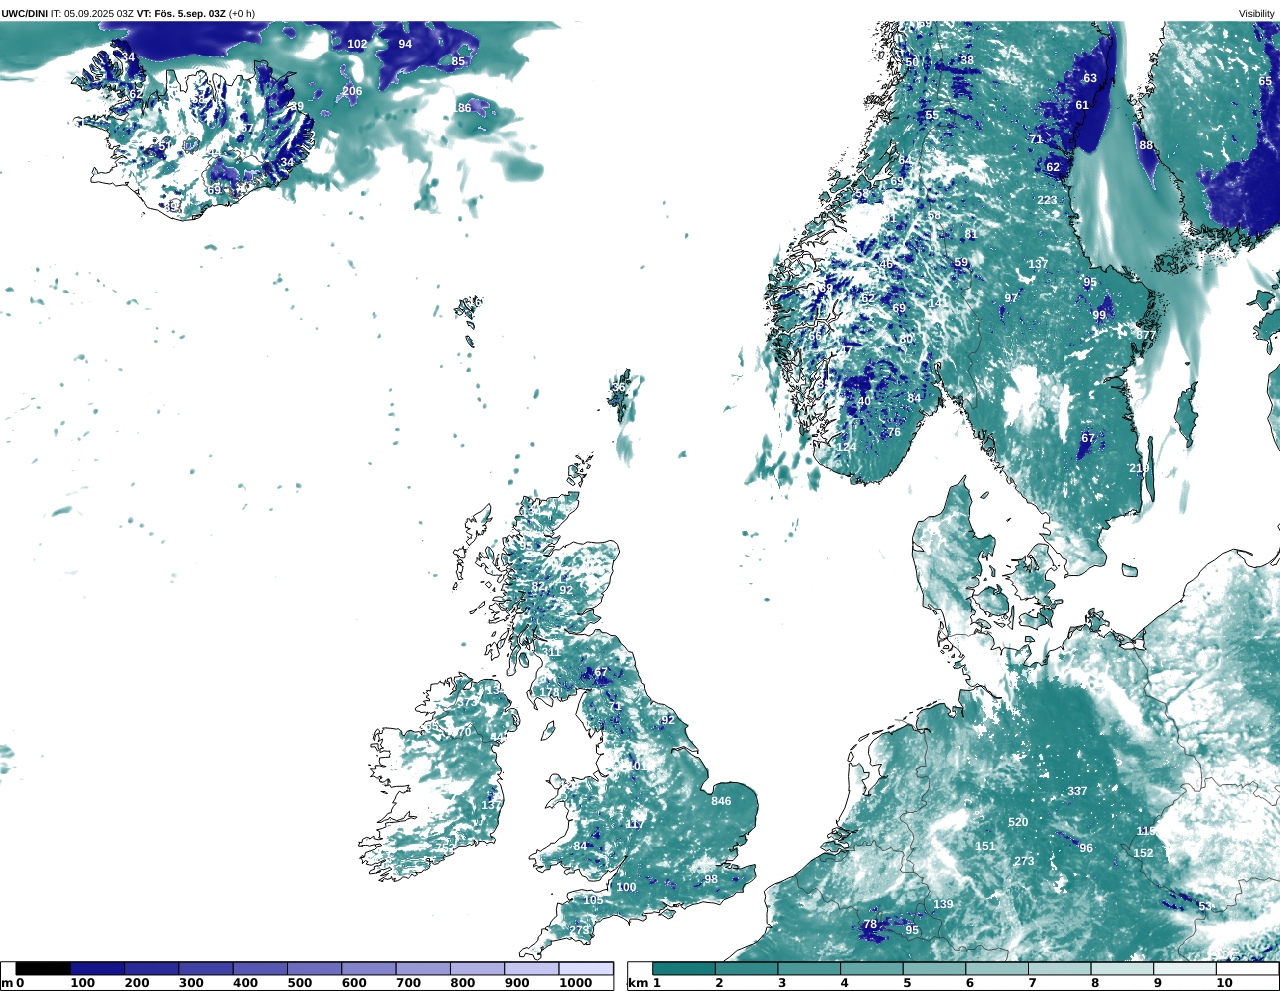Click the '63' value in northern Sweden
This screenshot has height=991, width=1280.
pos(1090,78)
